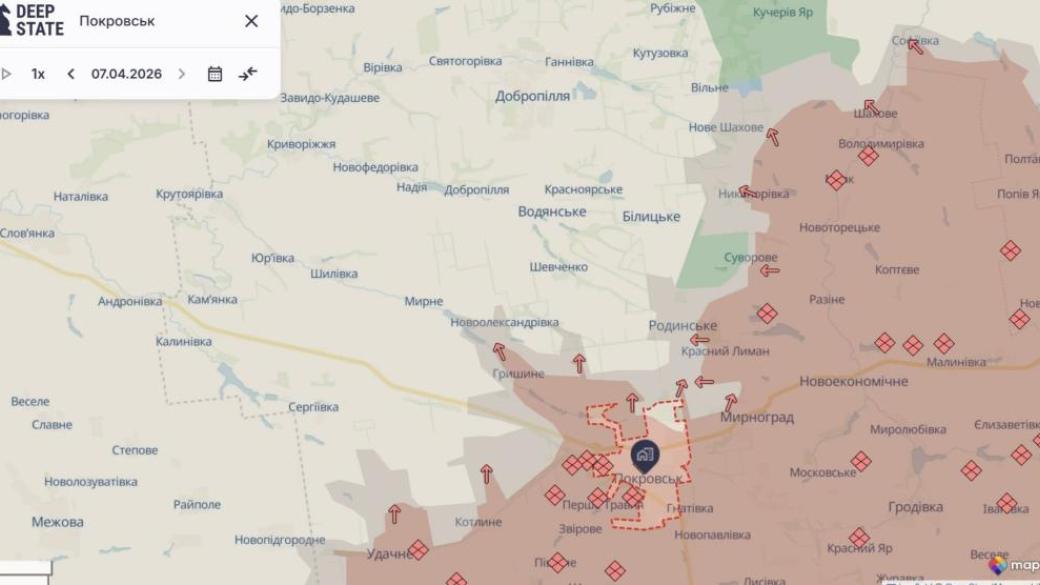Start timeline playback
The width and height of the screenshot is (1040, 585).
point(7,74)
